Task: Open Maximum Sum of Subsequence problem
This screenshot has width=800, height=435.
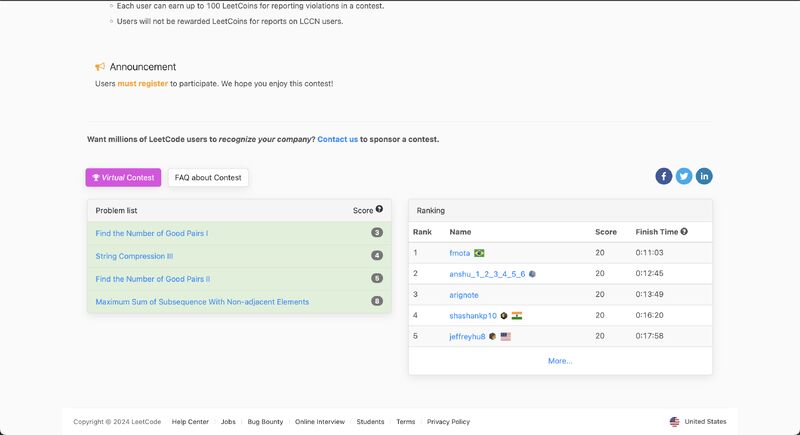Action: pyautogui.click(x=202, y=301)
